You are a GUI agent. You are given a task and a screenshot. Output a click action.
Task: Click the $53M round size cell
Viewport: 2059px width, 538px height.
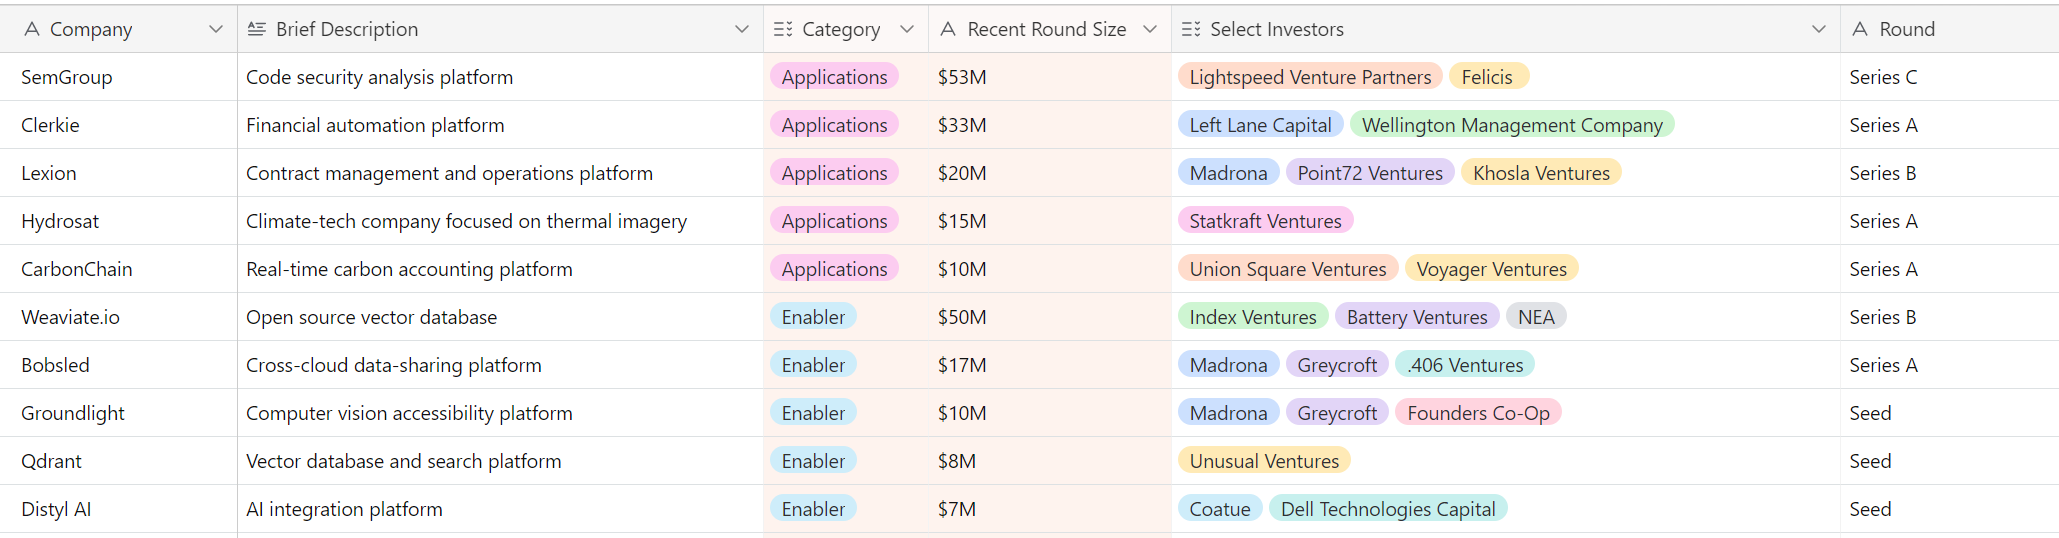[1050, 77]
